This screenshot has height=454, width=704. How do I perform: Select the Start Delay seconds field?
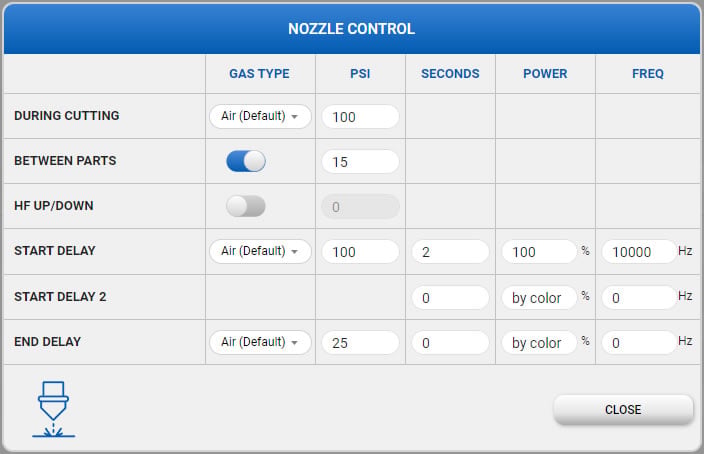pyautogui.click(x=450, y=251)
